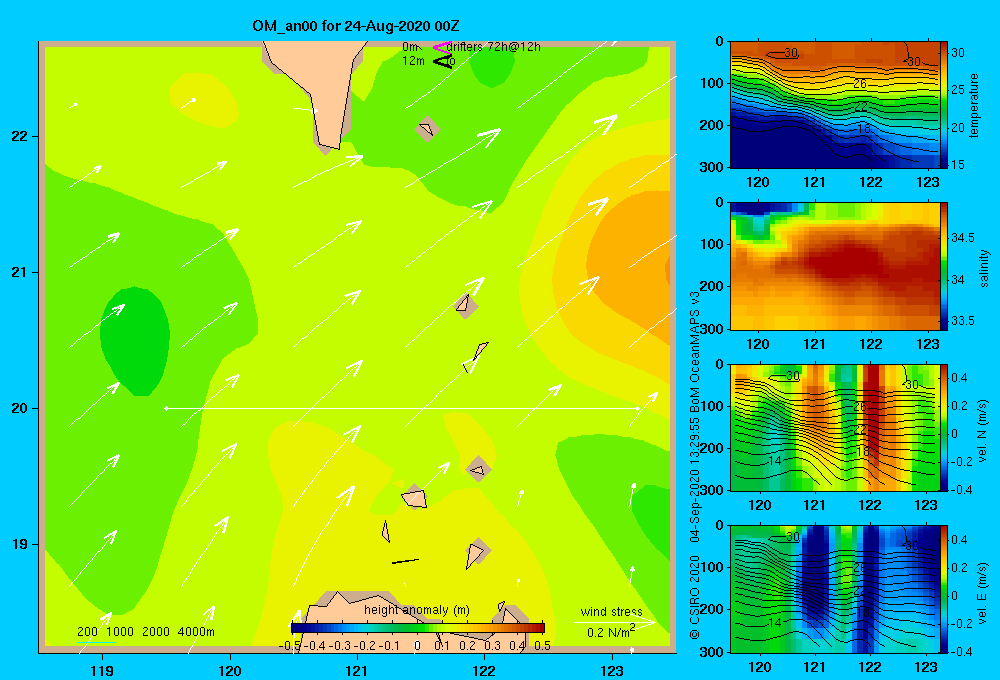The width and height of the screenshot is (1000, 680).
Task: Click the 'vel. N (m/s)' axis label
Action: (x=983, y=431)
